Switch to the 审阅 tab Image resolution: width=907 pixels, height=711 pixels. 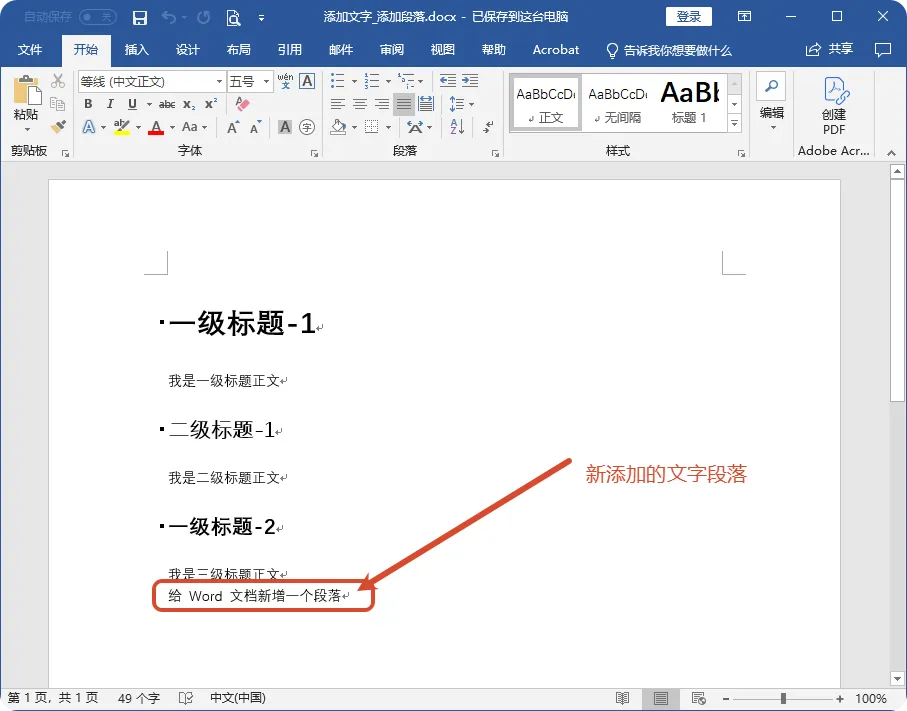tap(392, 50)
